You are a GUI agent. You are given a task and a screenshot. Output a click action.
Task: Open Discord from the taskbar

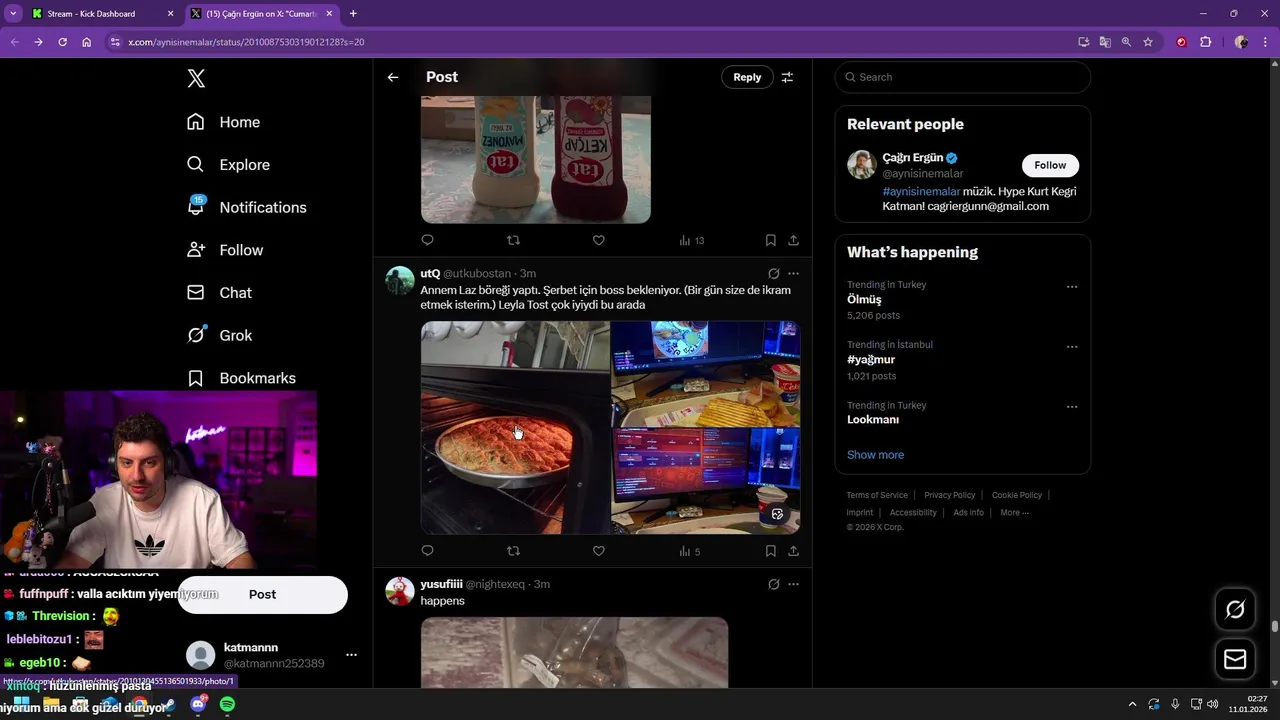[x=198, y=705]
